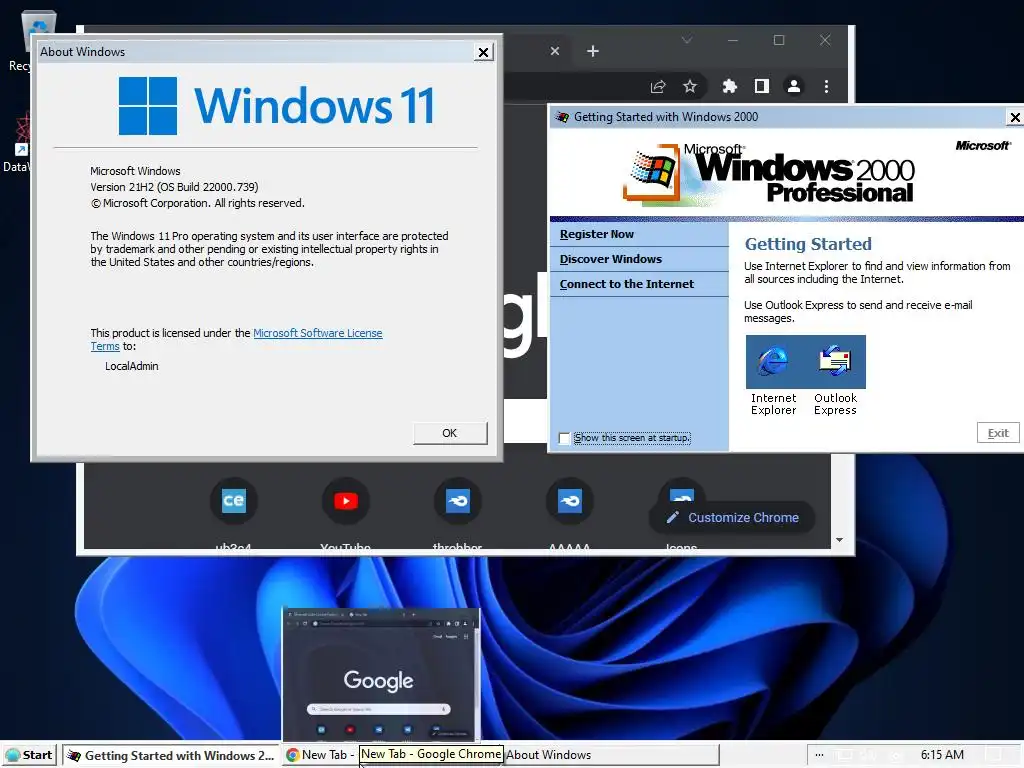Switch to Getting Started taskbar button
Screen dimensions: 1024x768
click(171, 755)
